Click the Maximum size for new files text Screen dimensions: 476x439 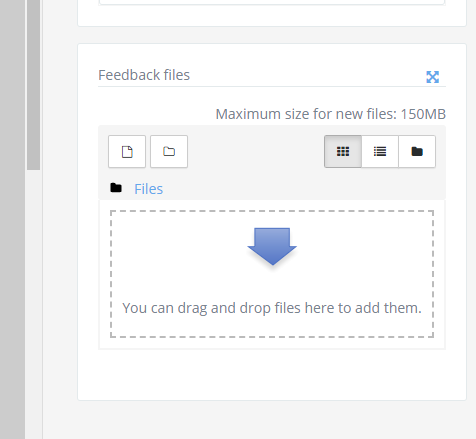coord(331,114)
